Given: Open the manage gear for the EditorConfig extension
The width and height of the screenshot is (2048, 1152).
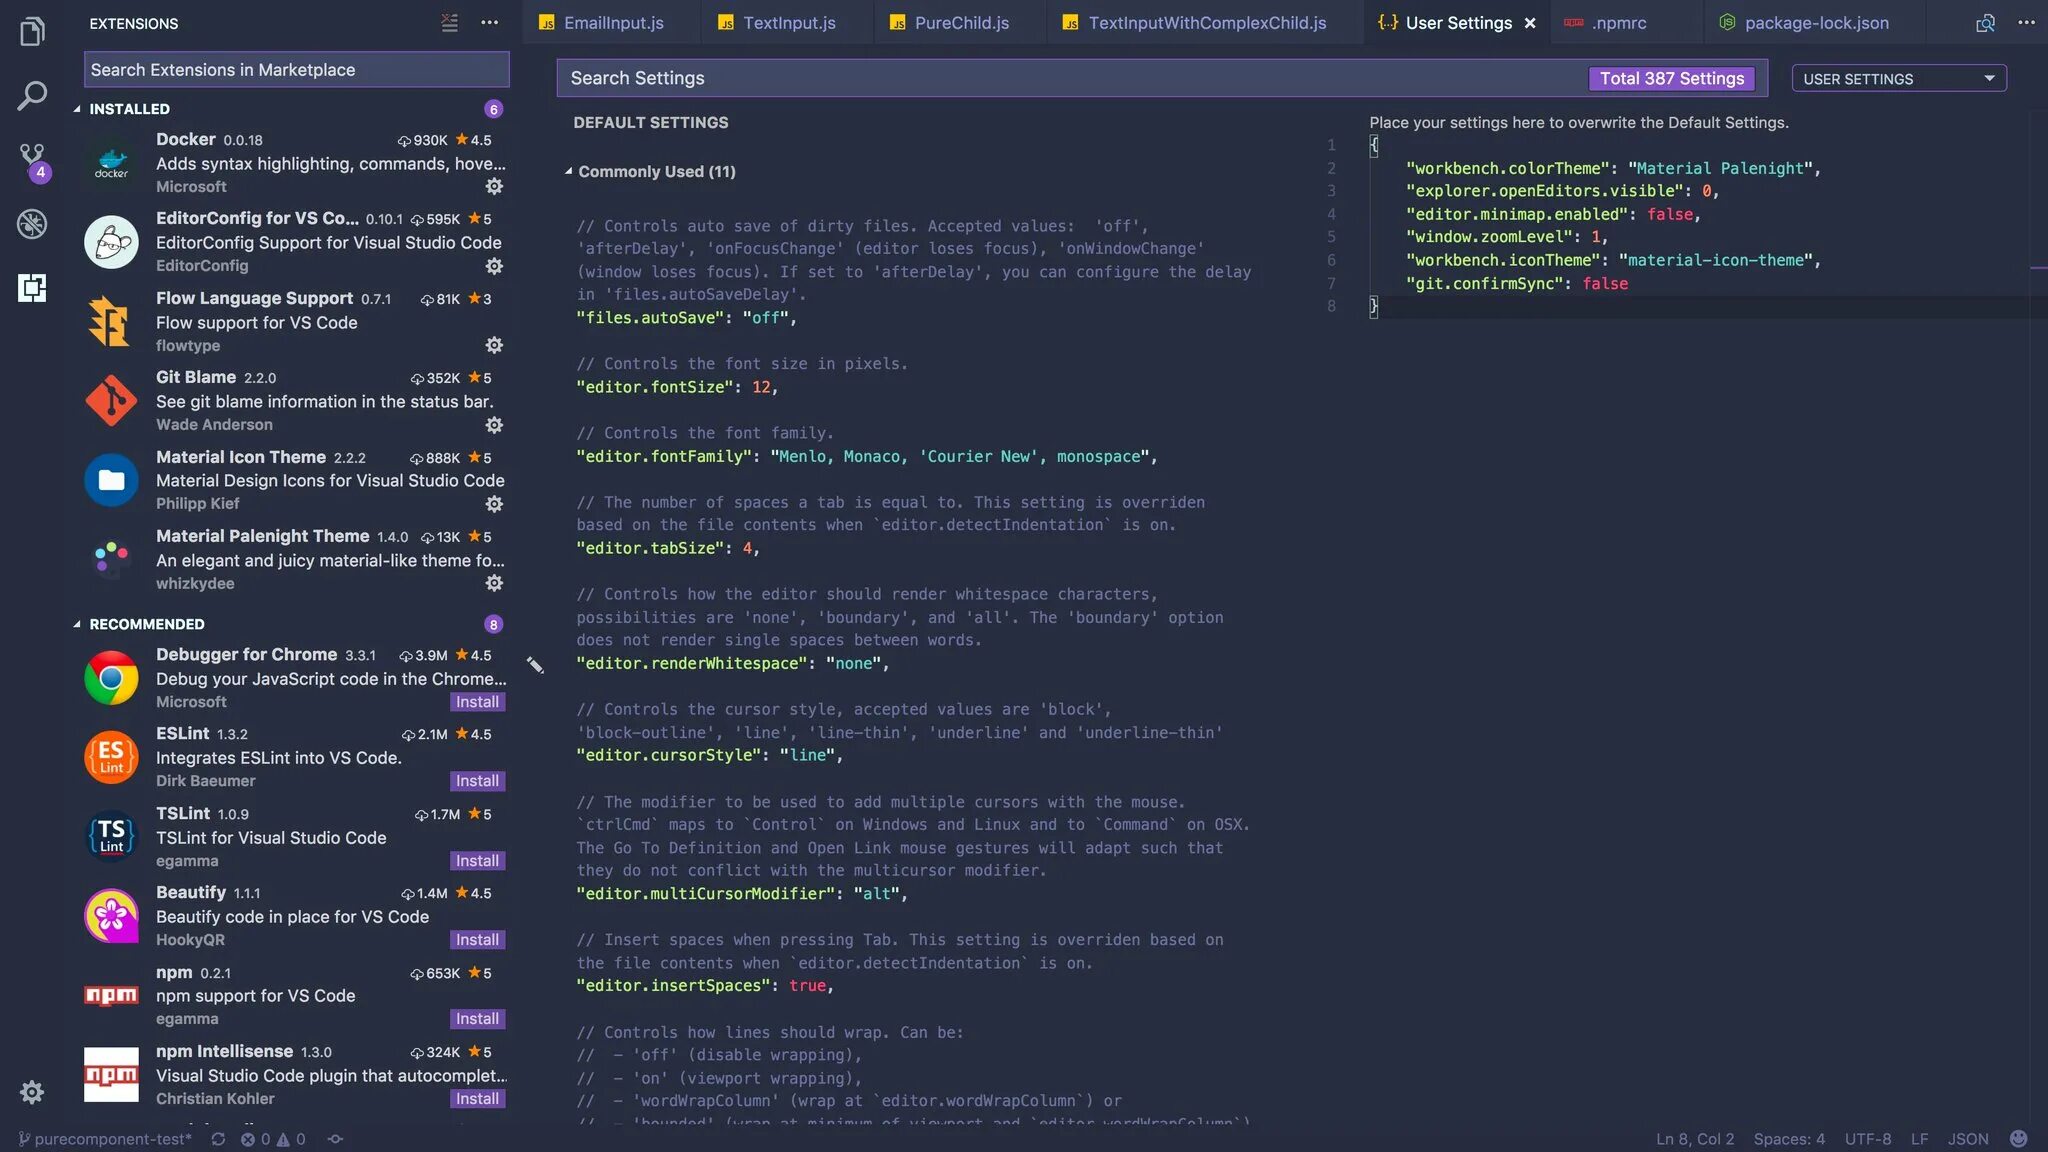Looking at the screenshot, I should point(494,266).
